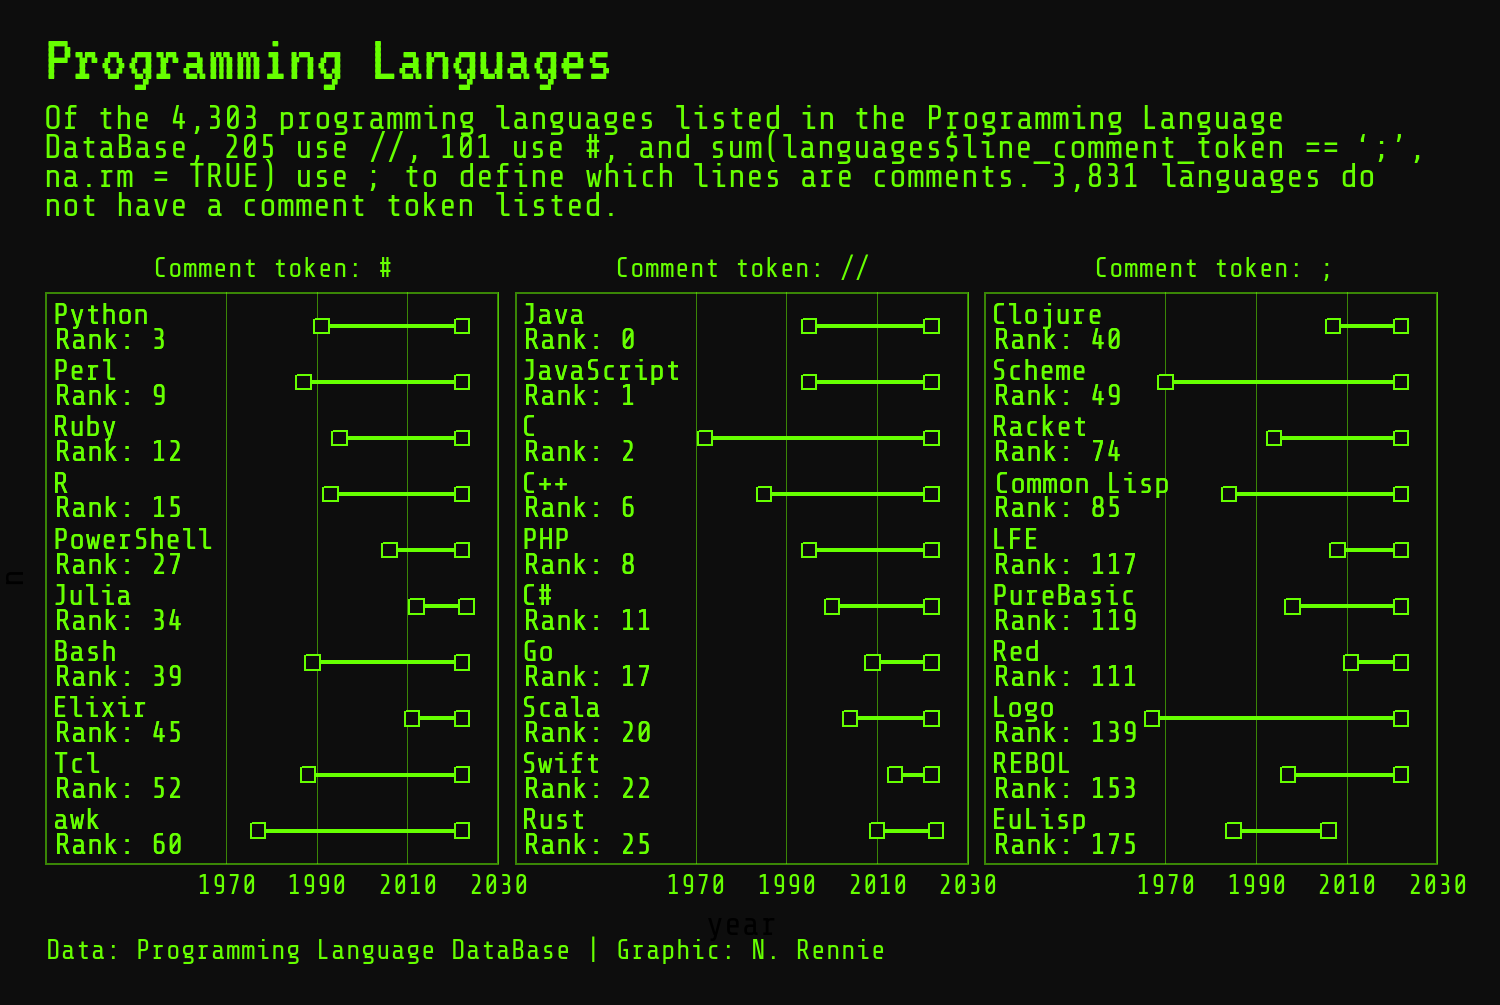Image resolution: width=1500 pixels, height=1005 pixels.
Task: Click the "Tcl Rank: 52" label
Action: tap(118, 776)
